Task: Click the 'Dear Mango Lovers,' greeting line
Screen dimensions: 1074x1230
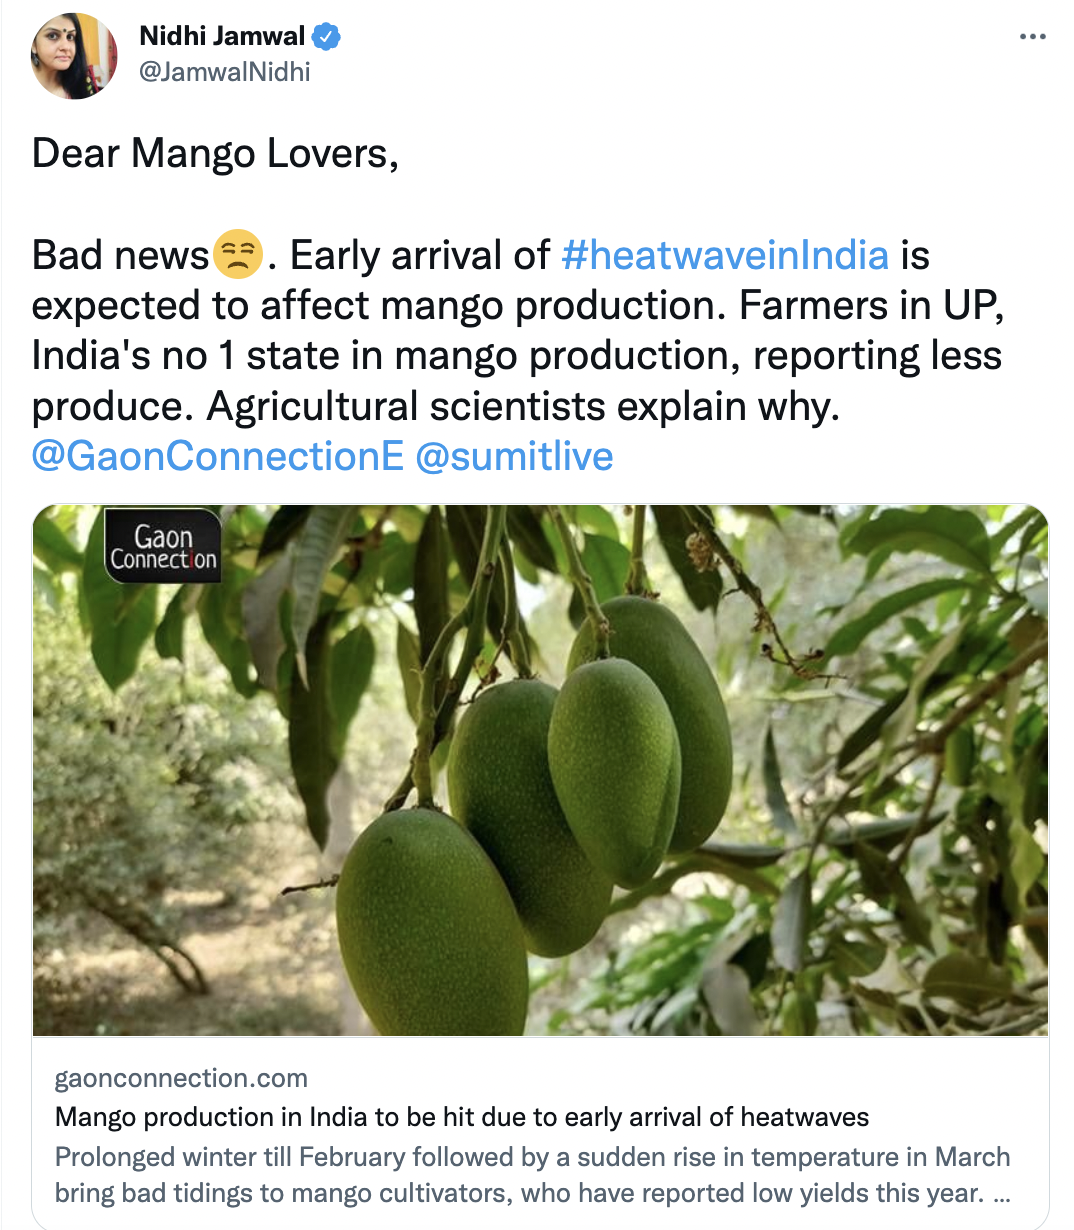Action: pyautogui.click(x=215, y=154)
